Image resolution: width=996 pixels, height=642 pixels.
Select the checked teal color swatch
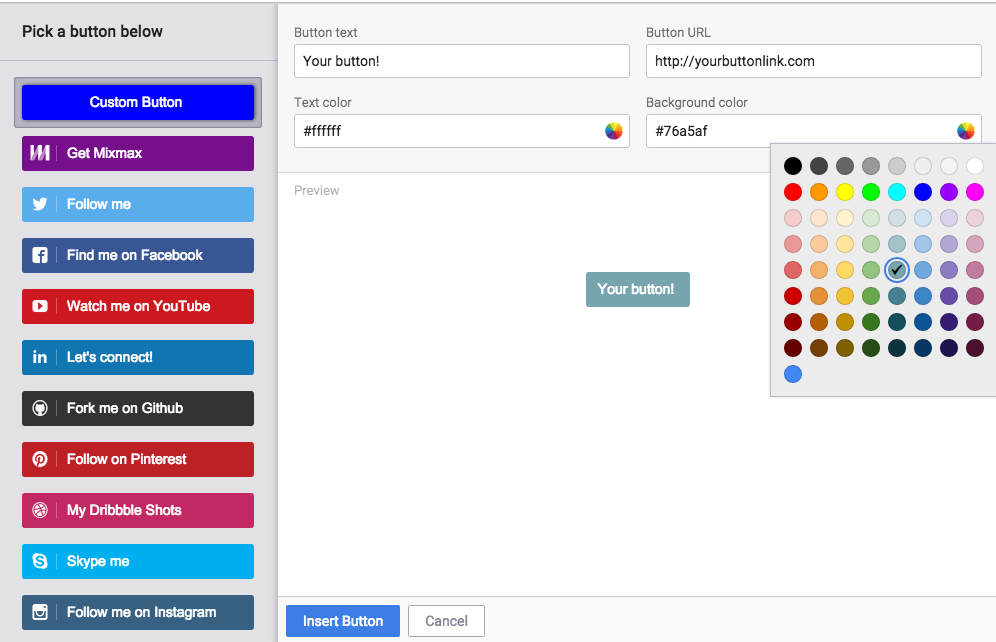click(x=897, y=270)
